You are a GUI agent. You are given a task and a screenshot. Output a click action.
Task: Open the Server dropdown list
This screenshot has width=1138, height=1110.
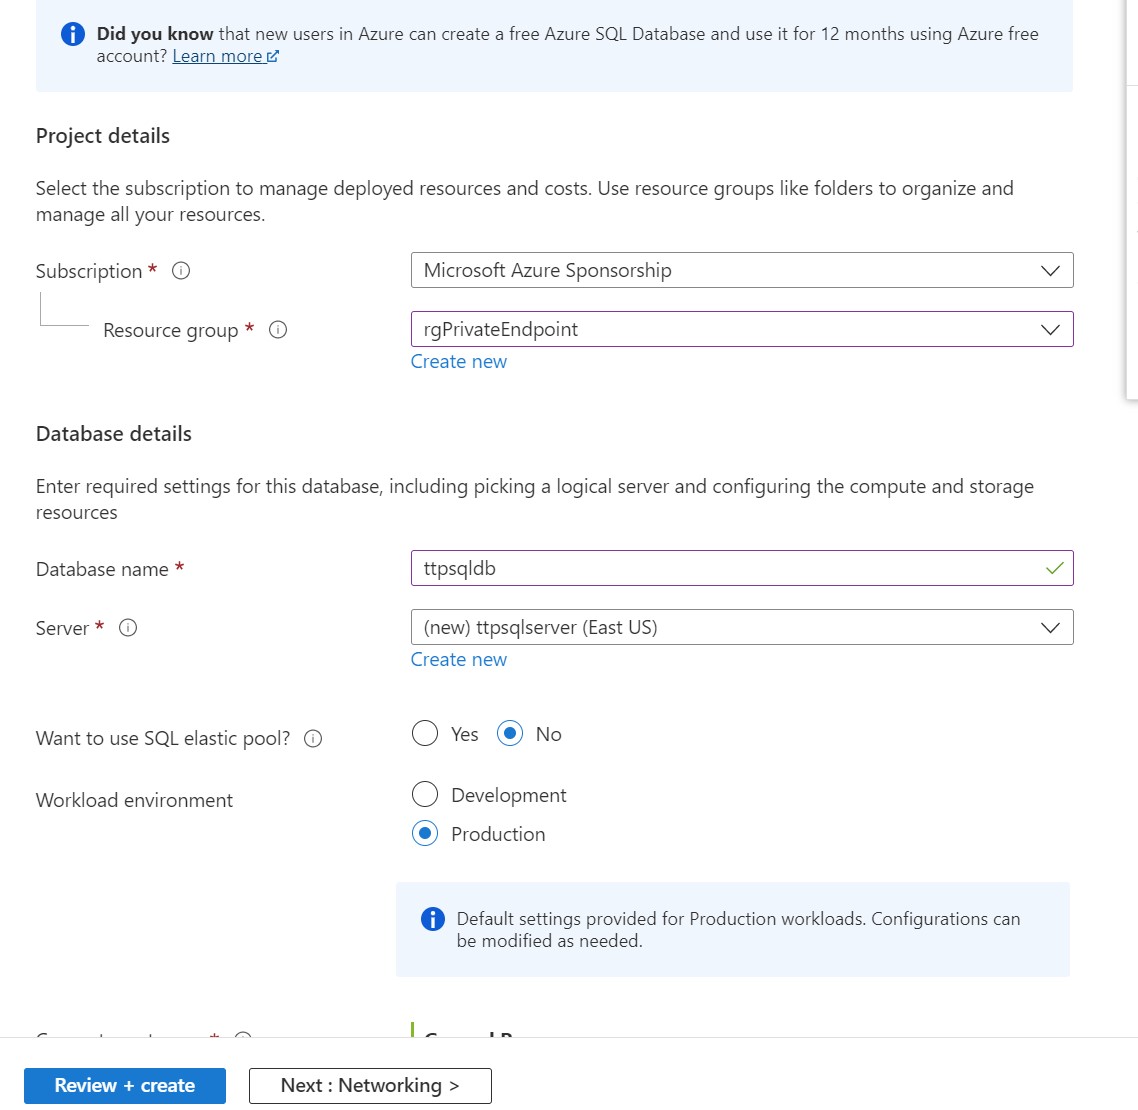(x=741, y=628)
